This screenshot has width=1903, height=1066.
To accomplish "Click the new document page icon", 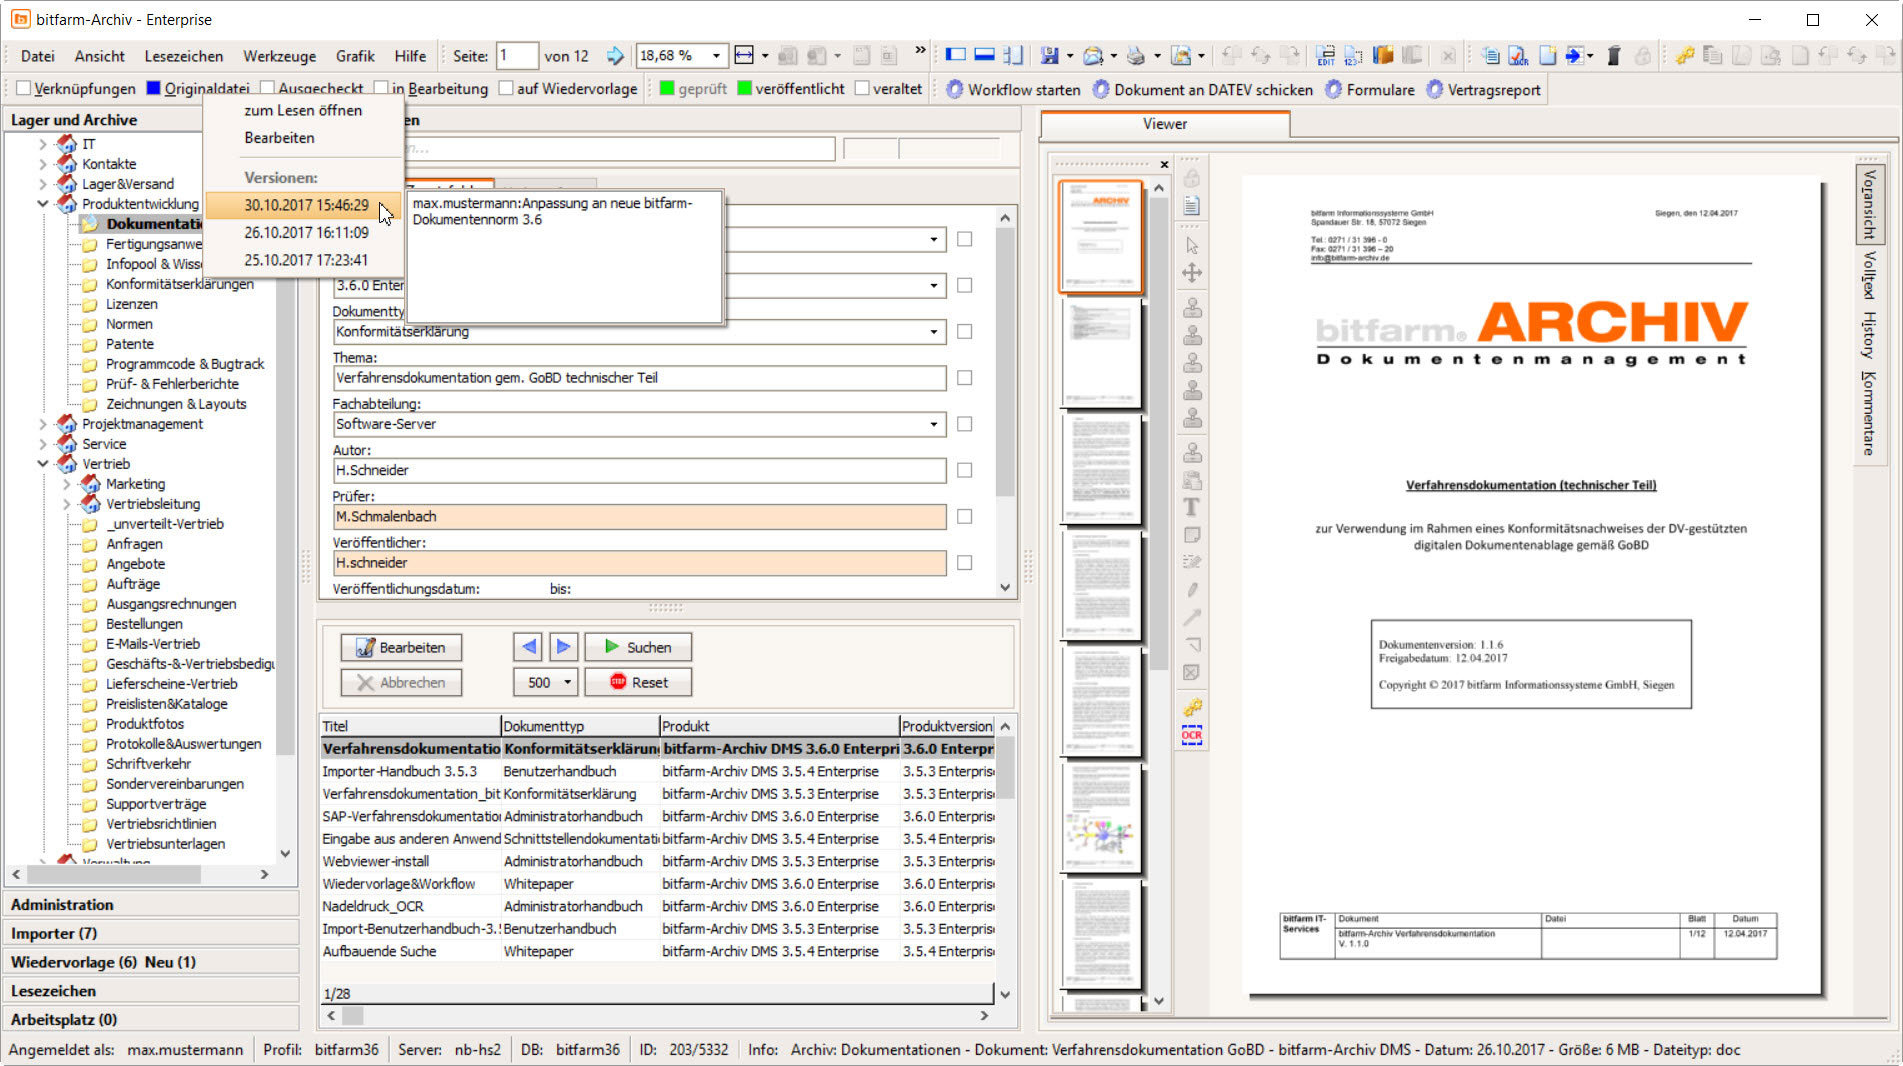I will [x=1547, y=56].
